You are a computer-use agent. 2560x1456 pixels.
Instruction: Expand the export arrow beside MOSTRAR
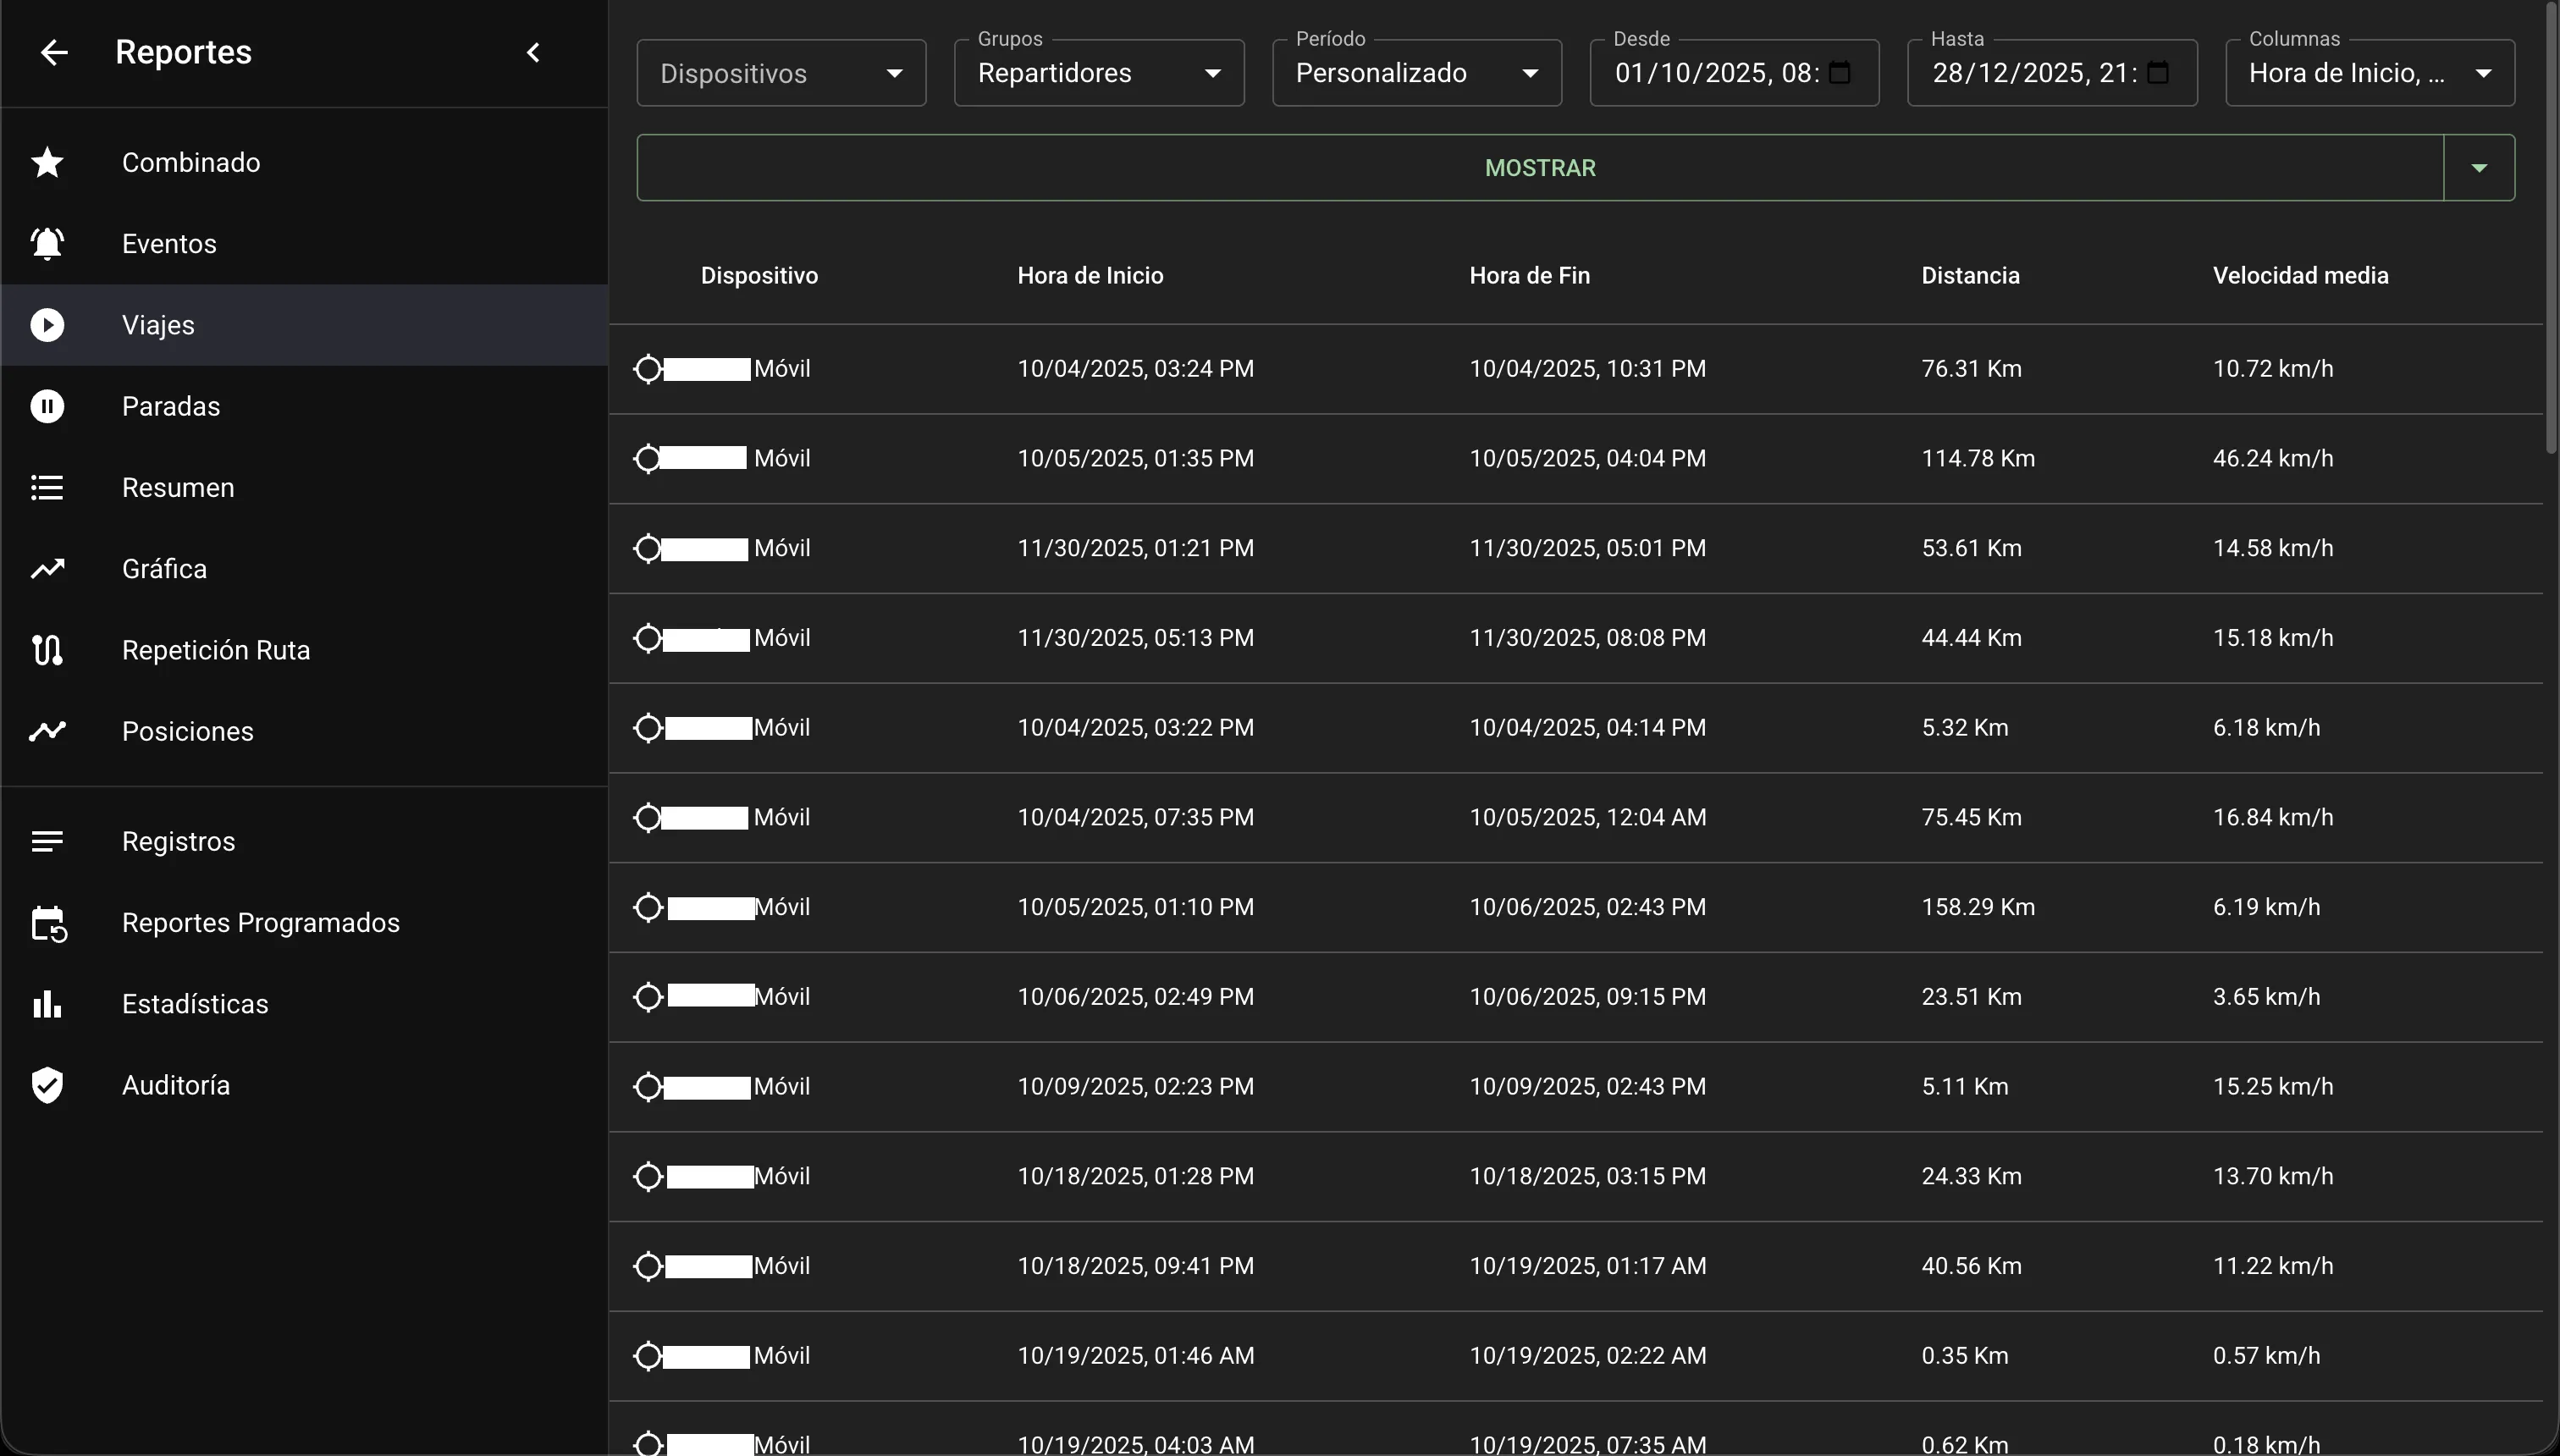2479,167
